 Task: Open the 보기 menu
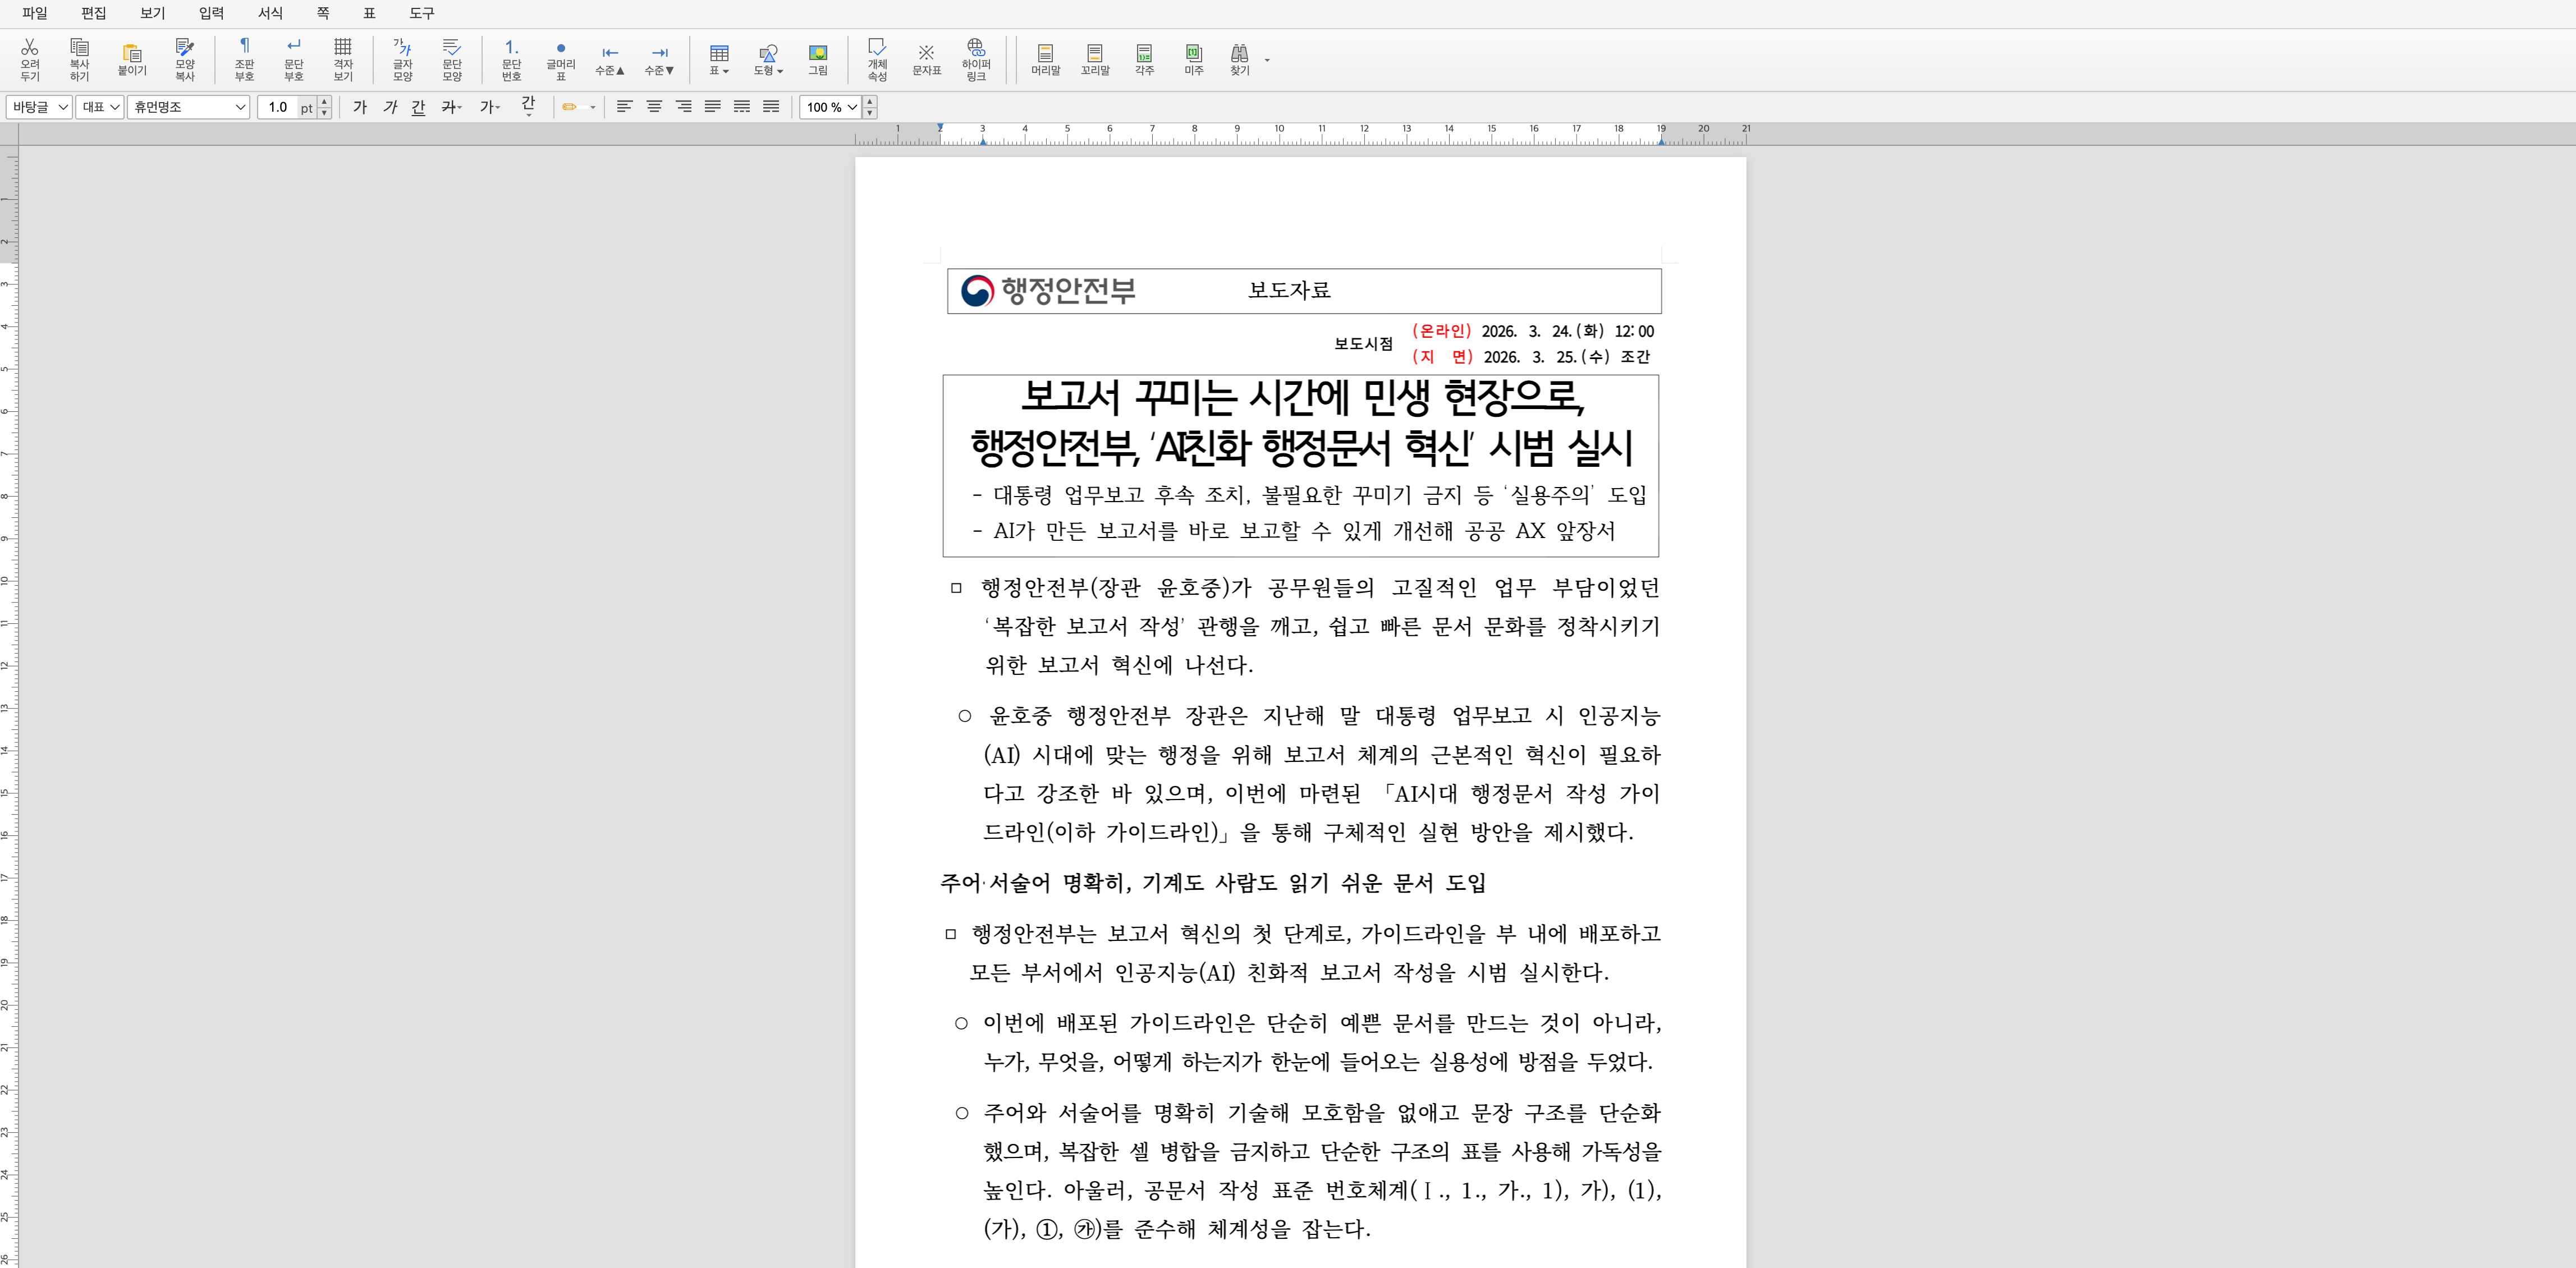(152, 13)
